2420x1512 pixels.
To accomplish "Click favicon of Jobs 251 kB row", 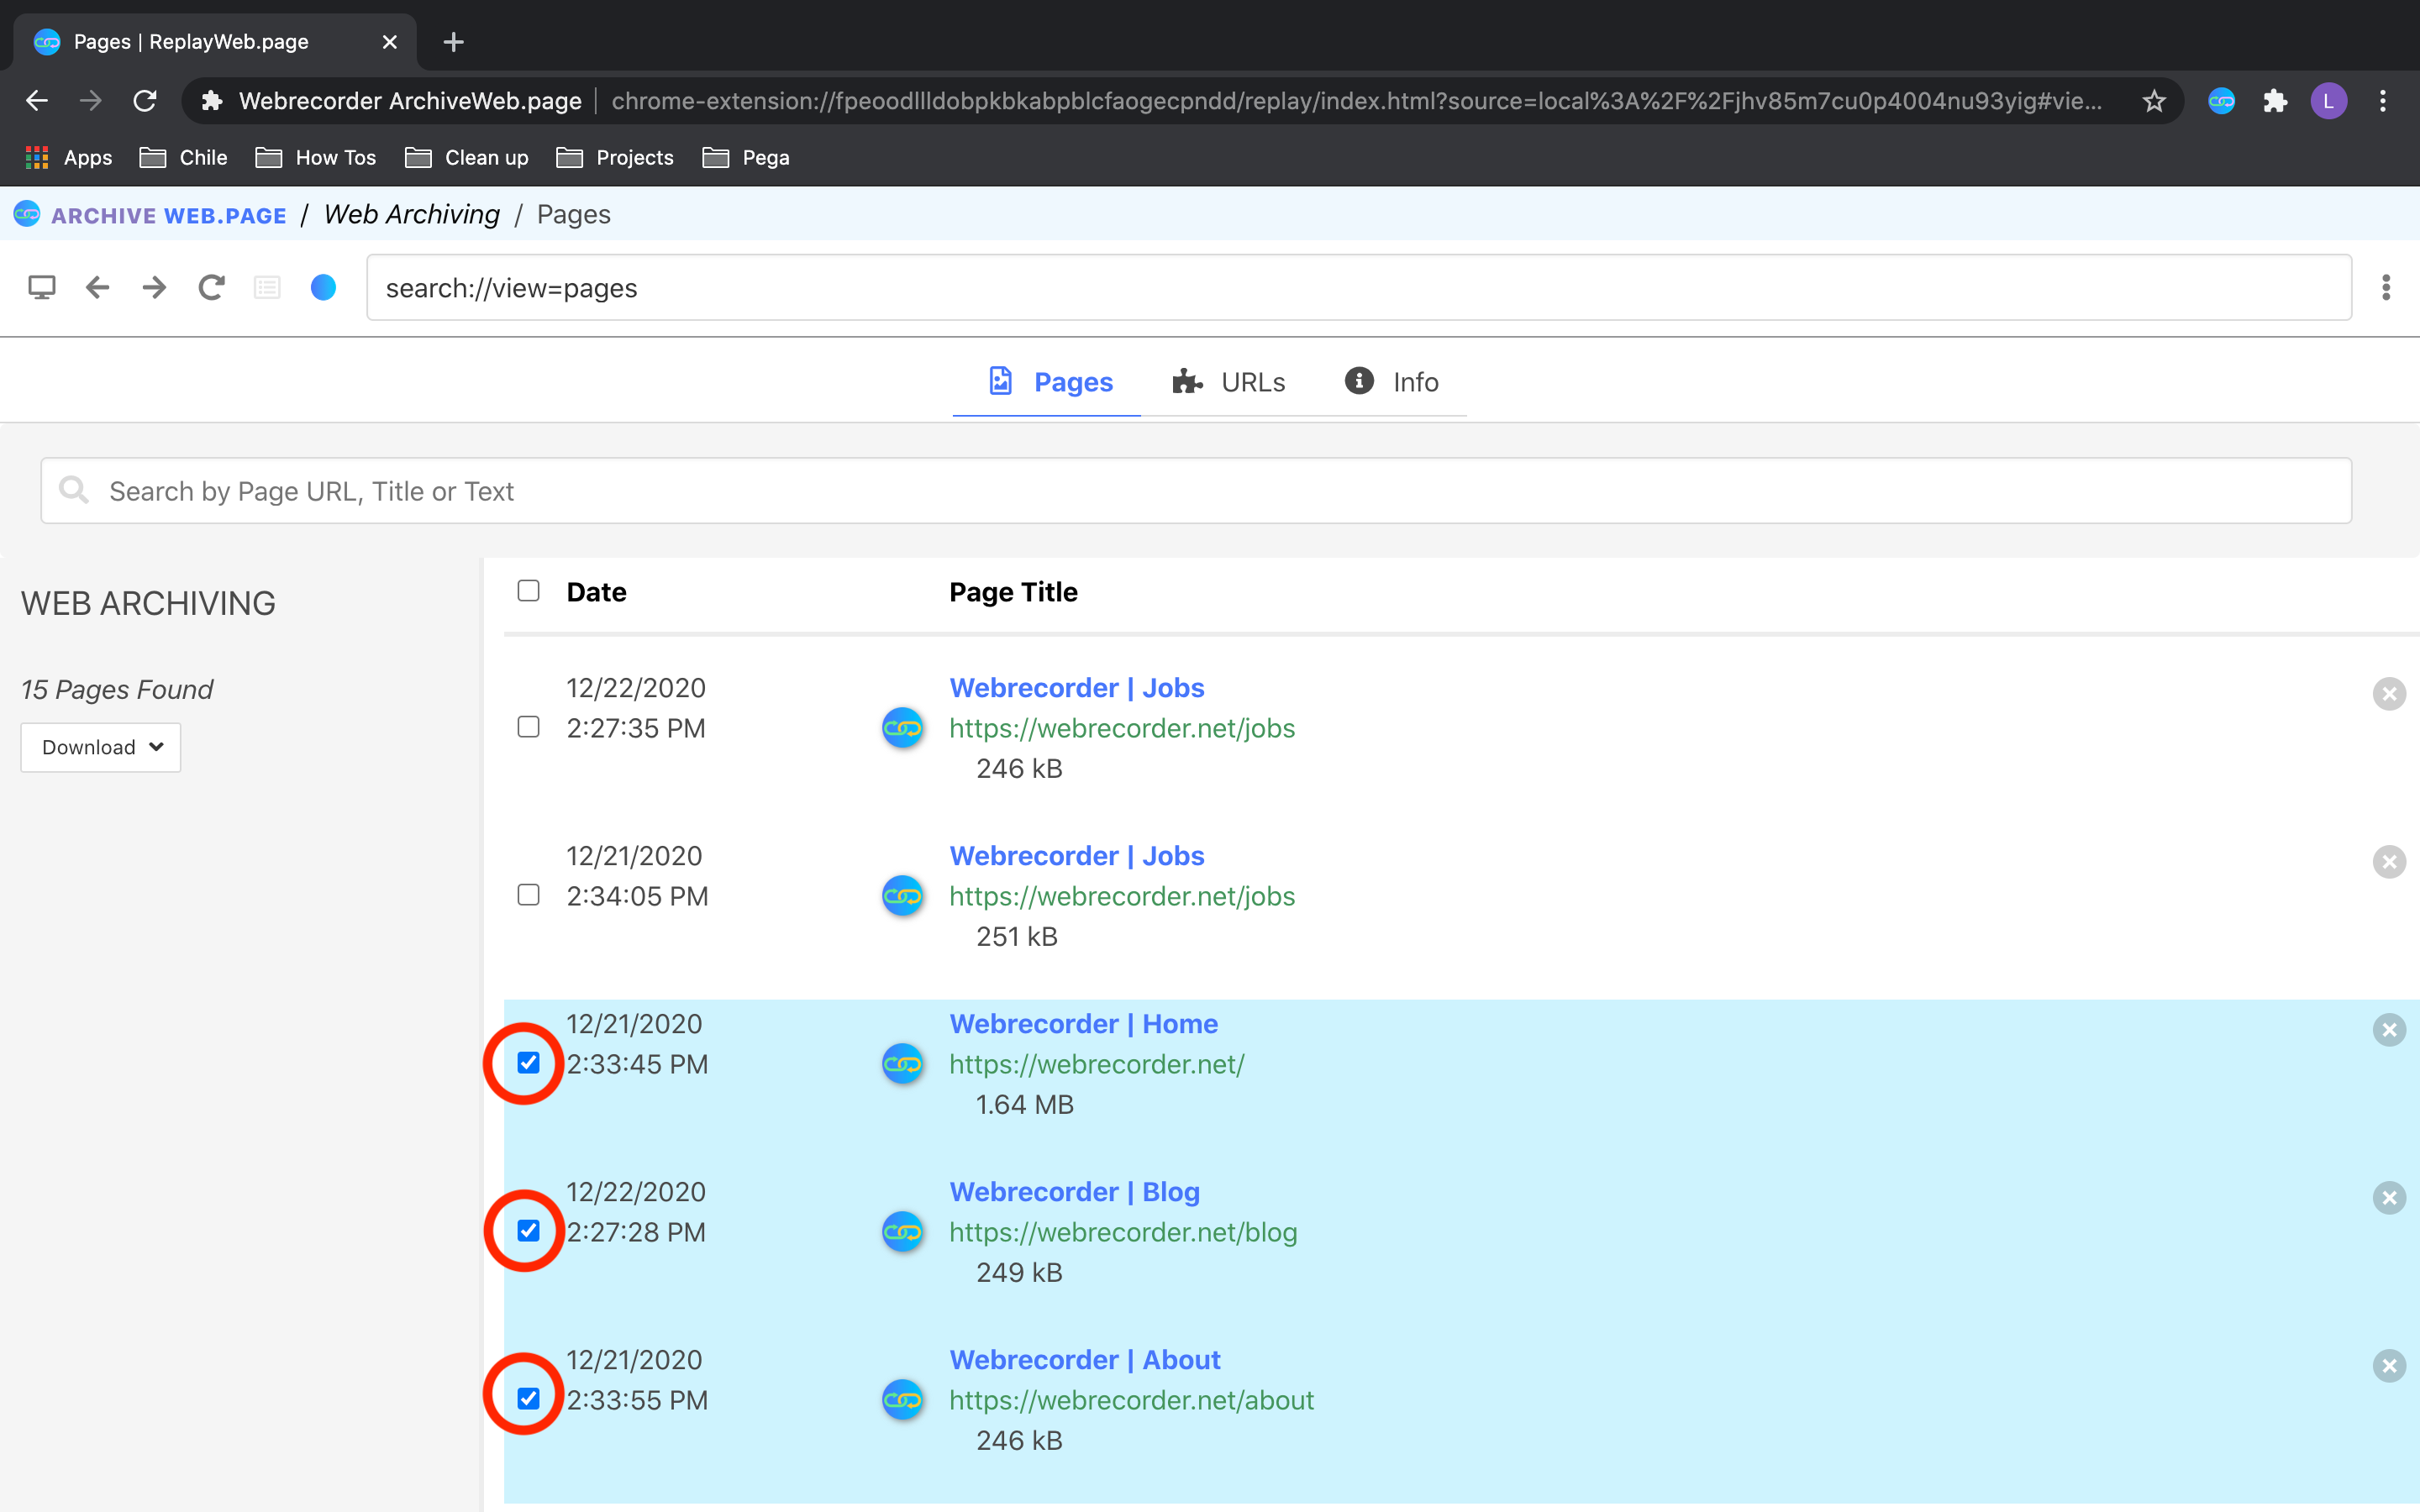I will tap(902, 896).
